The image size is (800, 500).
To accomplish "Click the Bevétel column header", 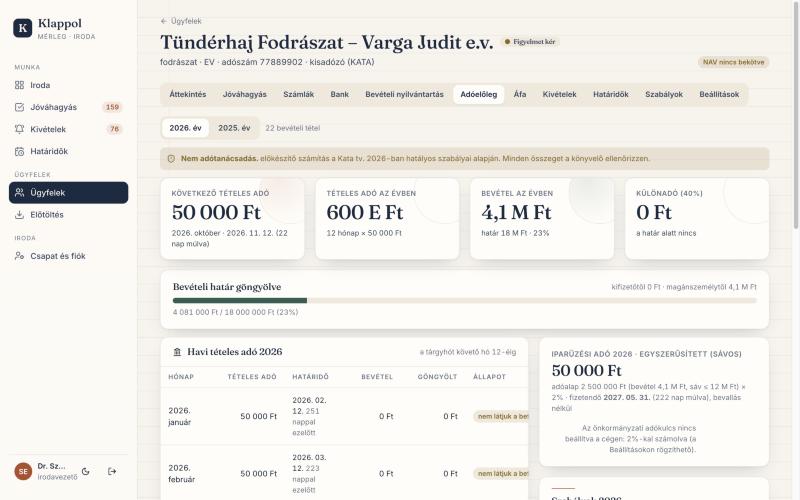I will [x=377, y=377].
